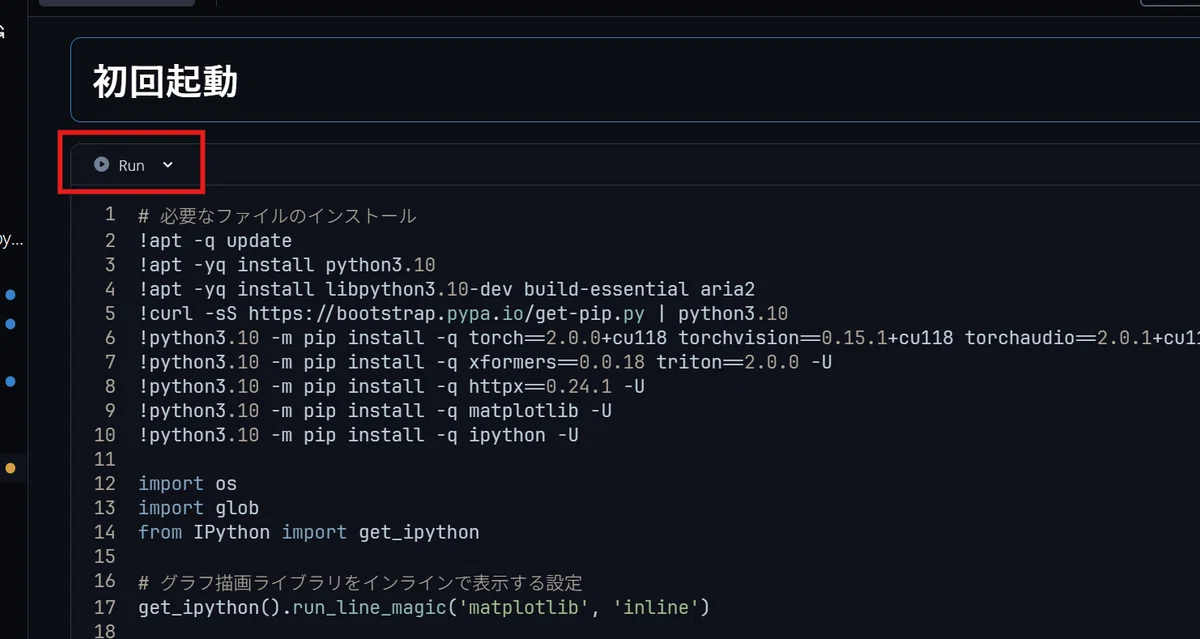The width and height of the screenshot is (1200, 639).
Task: Run the code cell with the Run button
Action: [x=119, y=165]
